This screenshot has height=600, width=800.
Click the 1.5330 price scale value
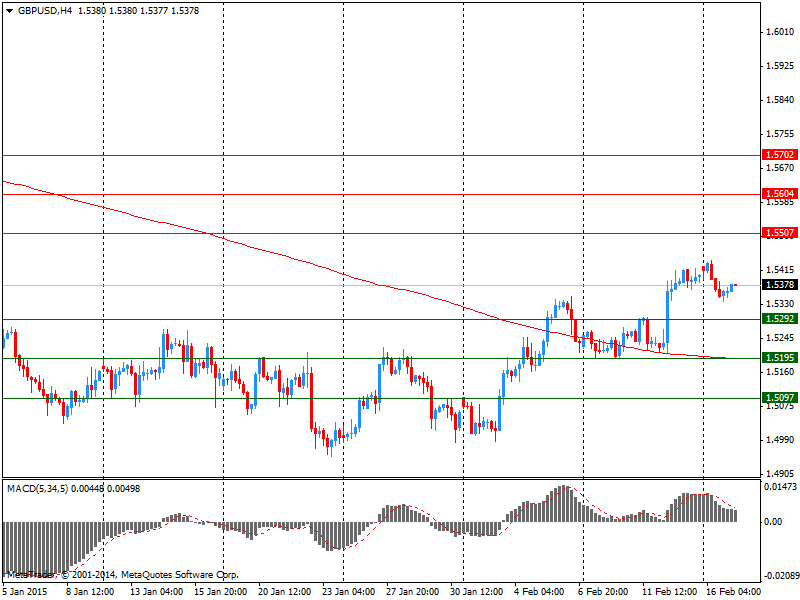pyautogui.click(x=781, y=304)
